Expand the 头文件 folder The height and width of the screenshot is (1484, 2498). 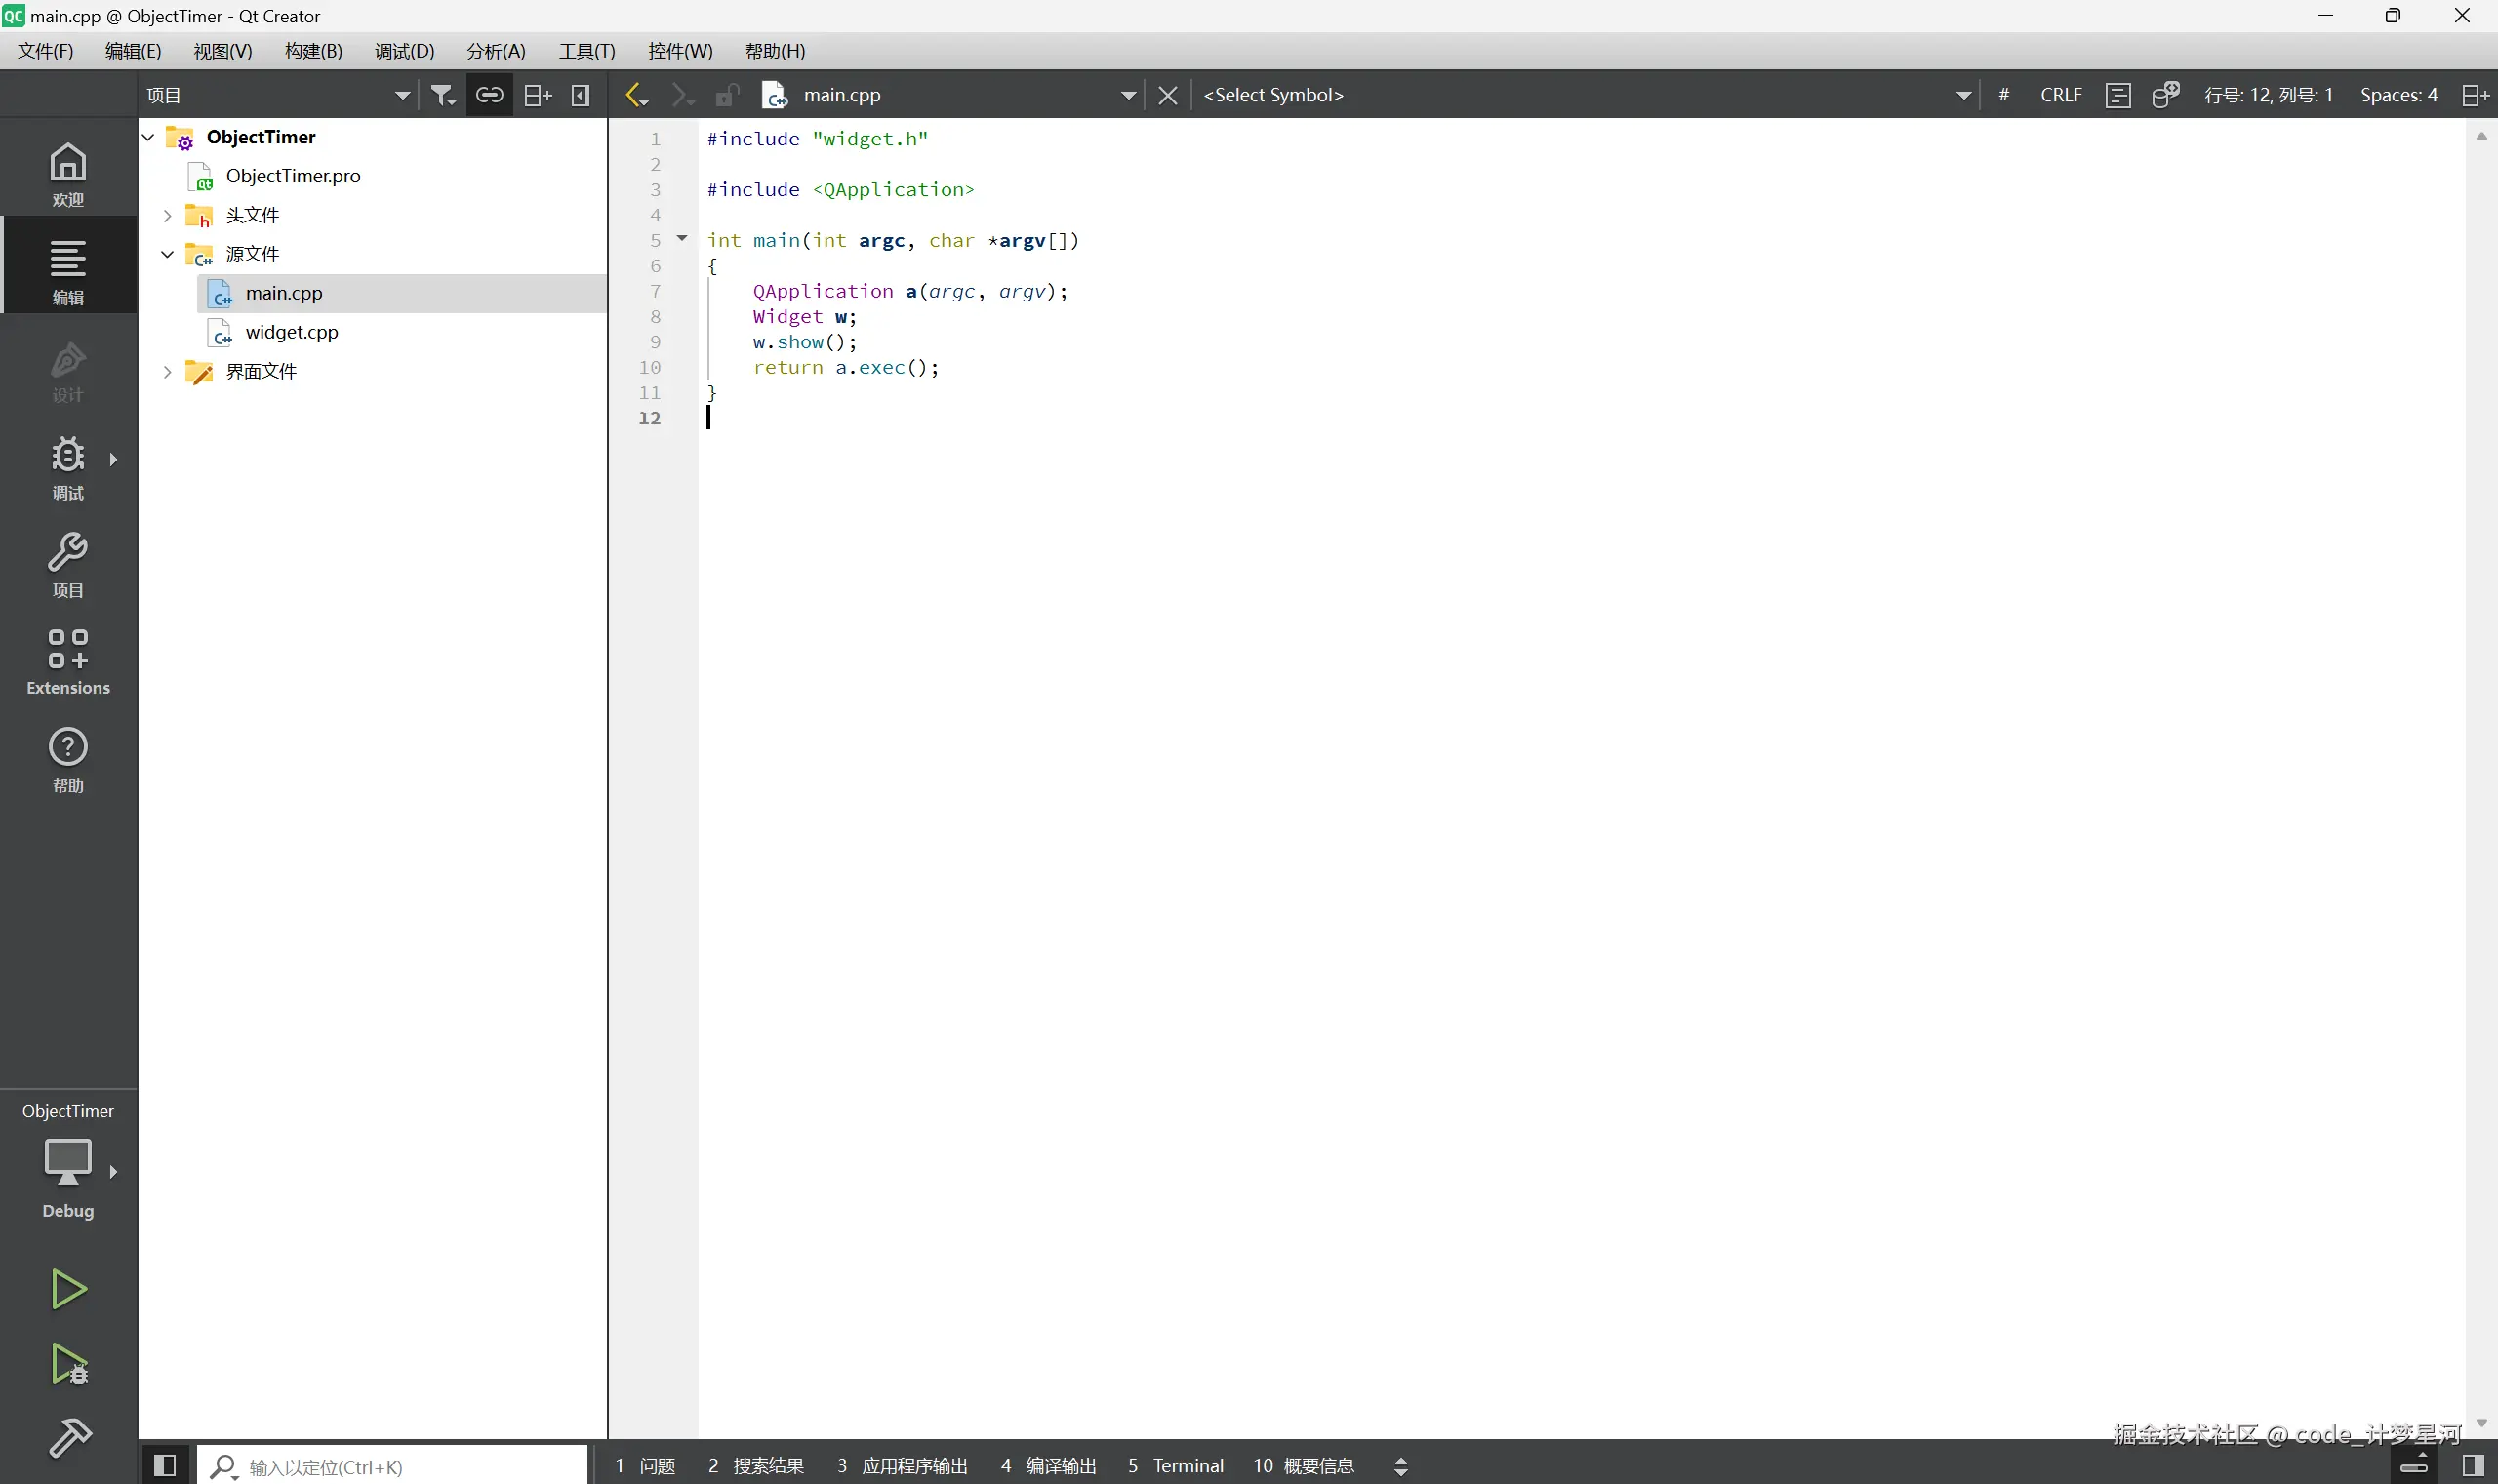[167, 215]
